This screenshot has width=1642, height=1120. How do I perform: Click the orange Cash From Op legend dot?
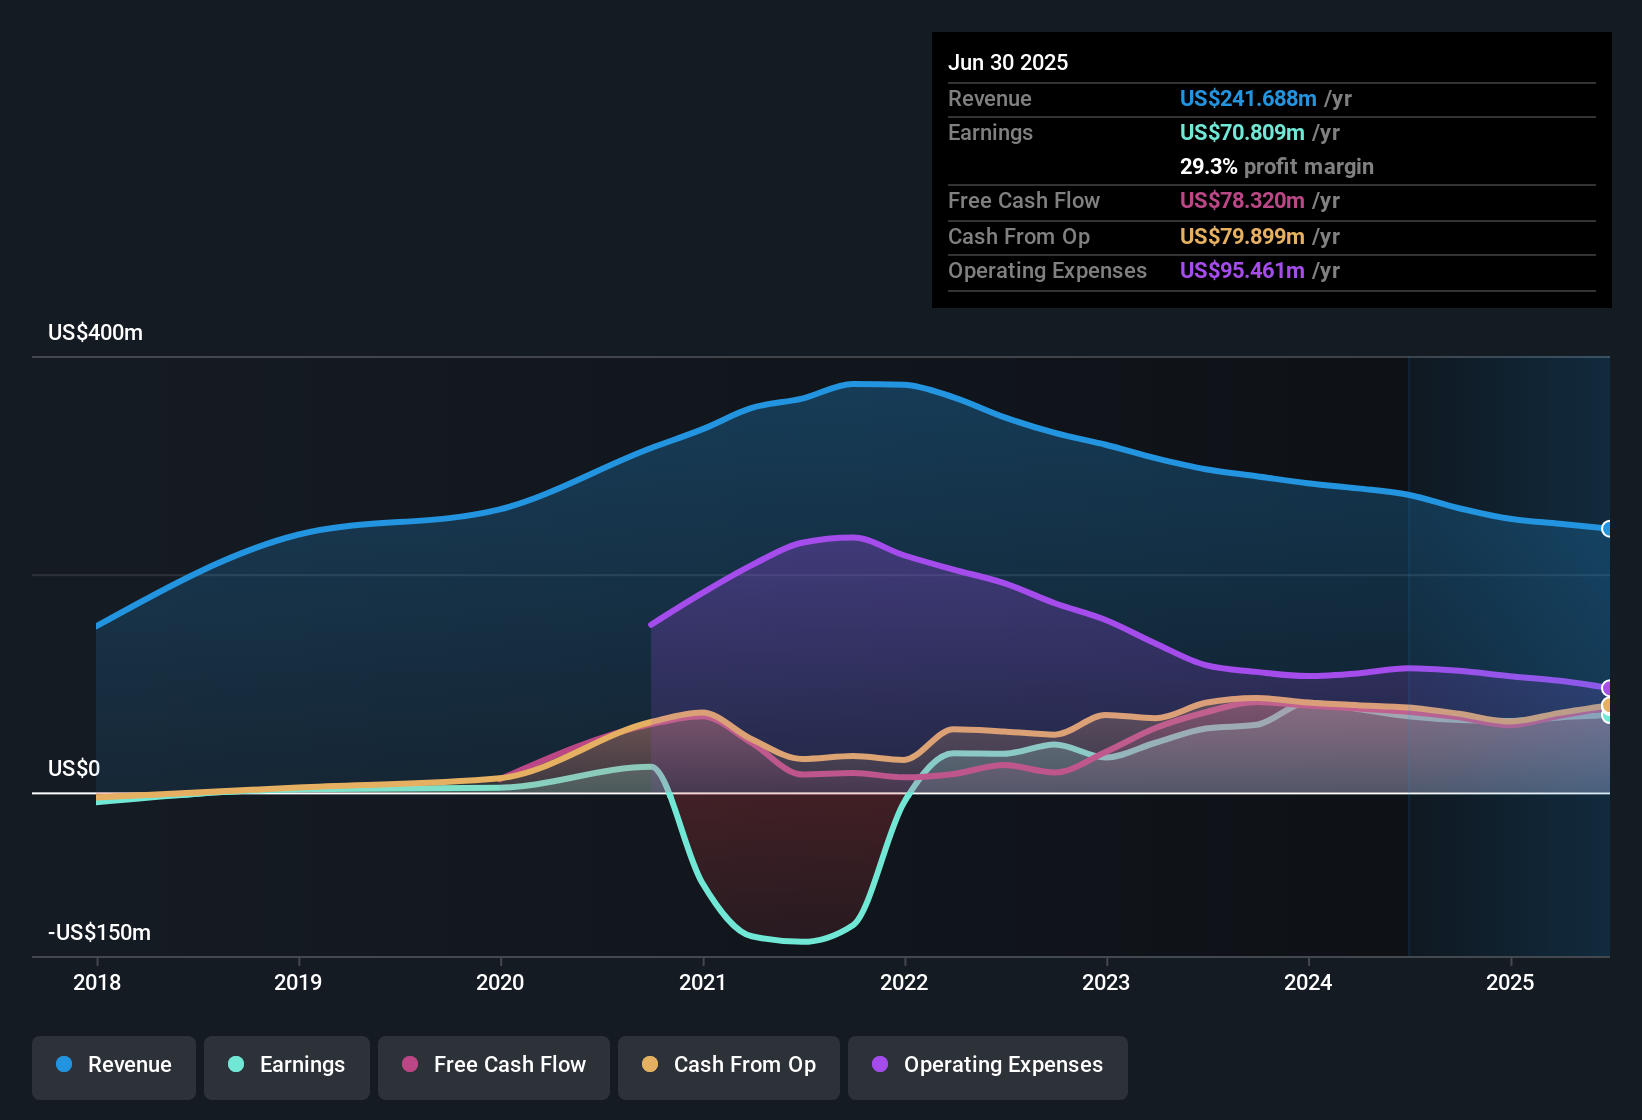coord(649,1065)
